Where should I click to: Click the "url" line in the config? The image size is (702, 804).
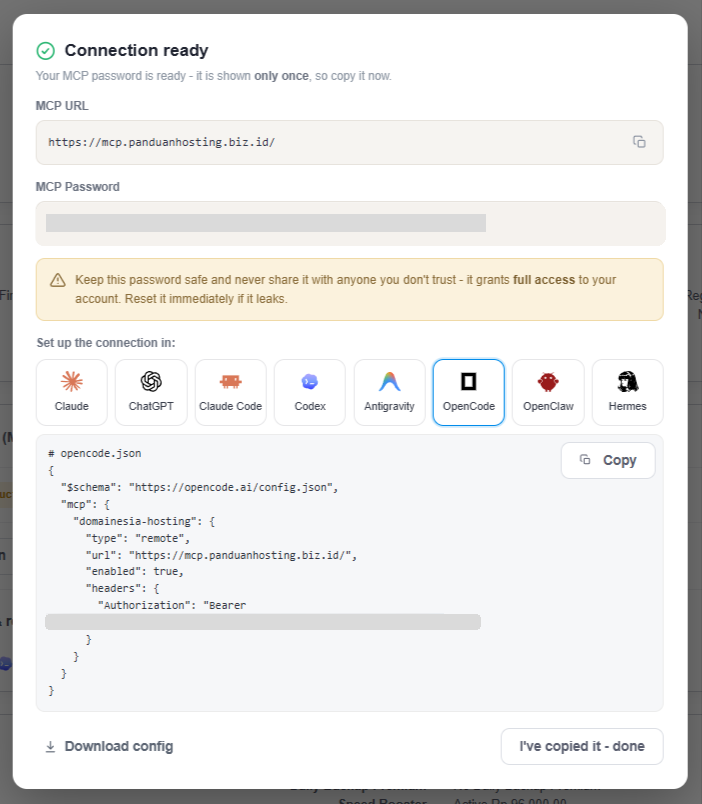coord(221,555)
